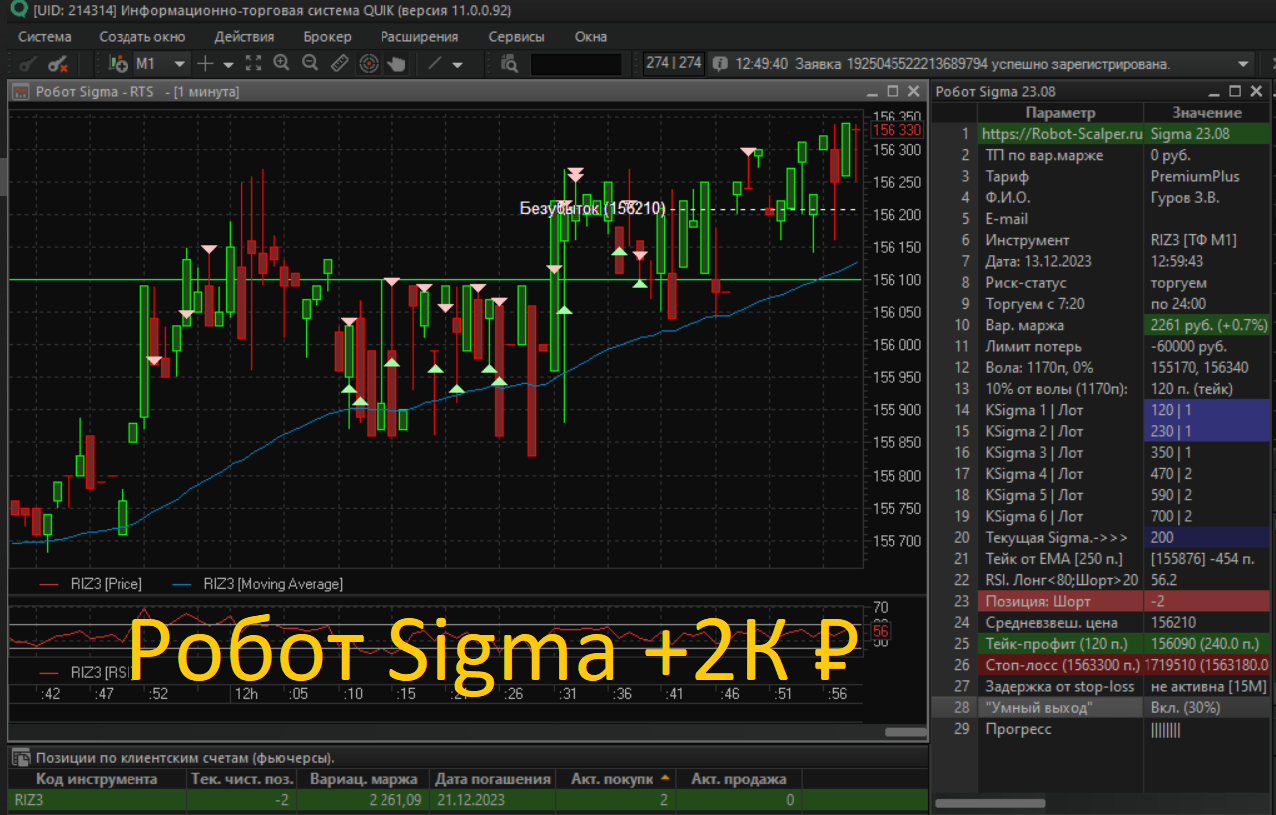Image resolution: width=1276 pixels, height=815 pixels.
Task: Click the https://Robot-Scalper.ru link cell
Action: click(1061, 133)
